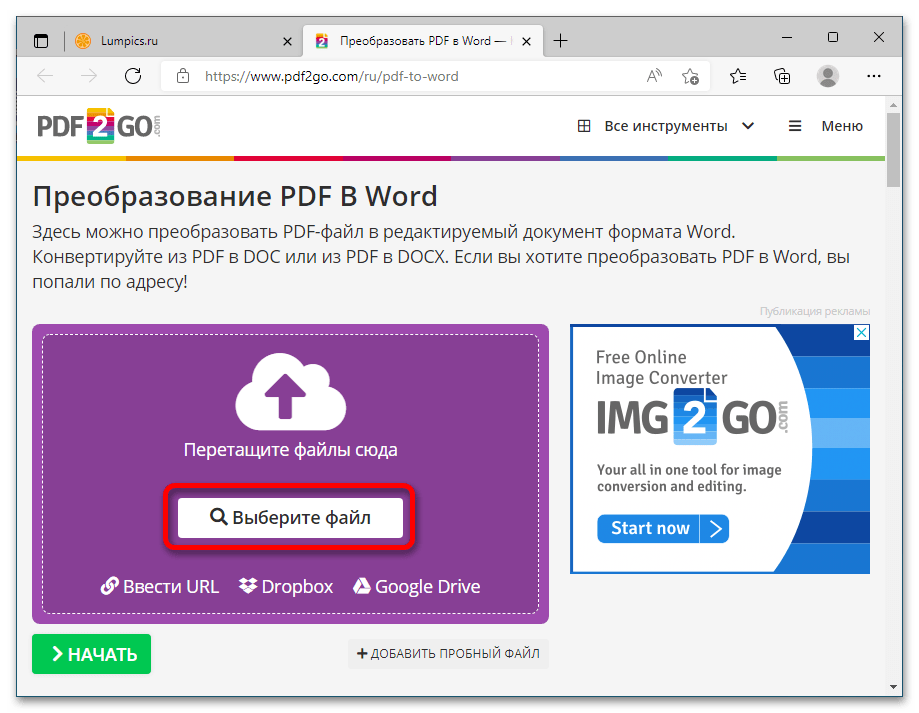This screenshot has width=919, height=713.
Task: Click the 'Преобразование PDF В Word' heading
Action: click(235, 196)
